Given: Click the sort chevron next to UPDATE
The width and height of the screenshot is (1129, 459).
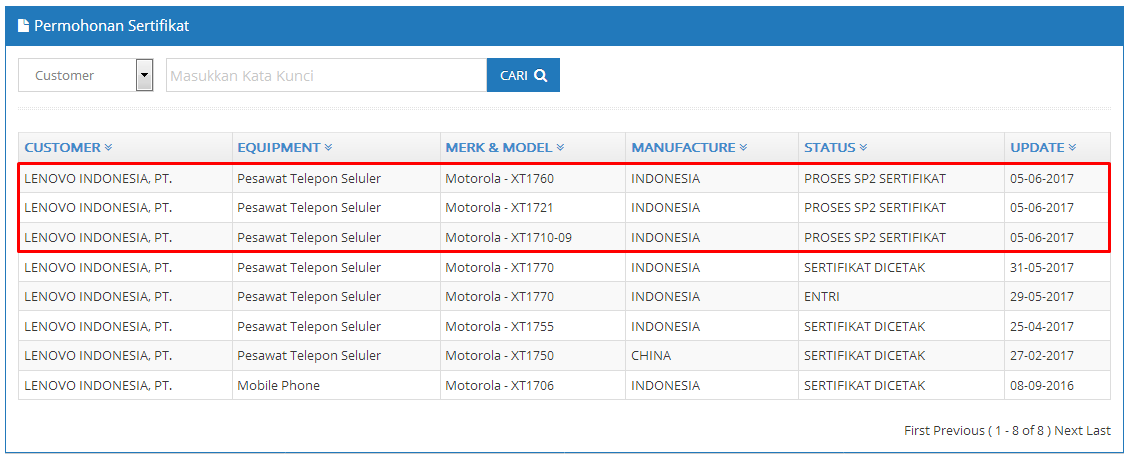Looking at the screenshot, I should click(x=1072, y=148).
